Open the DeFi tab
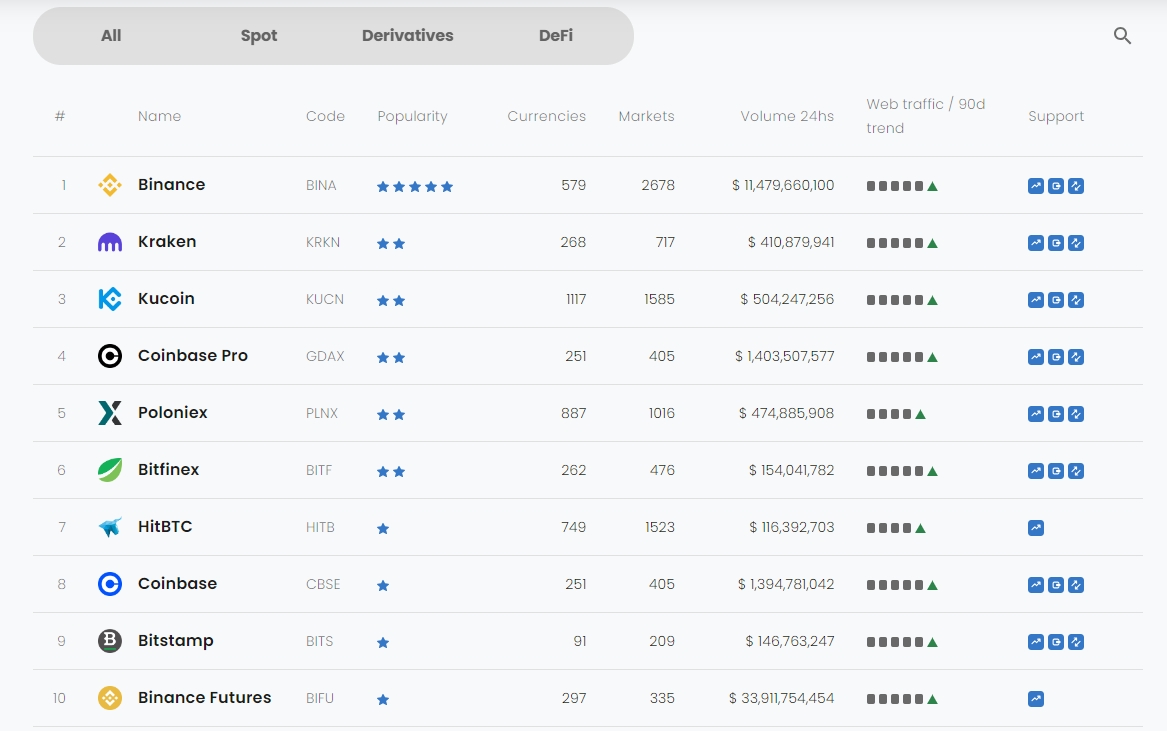Image resolution: width=1167 pixels, height=731 pixels. (556, 36)
